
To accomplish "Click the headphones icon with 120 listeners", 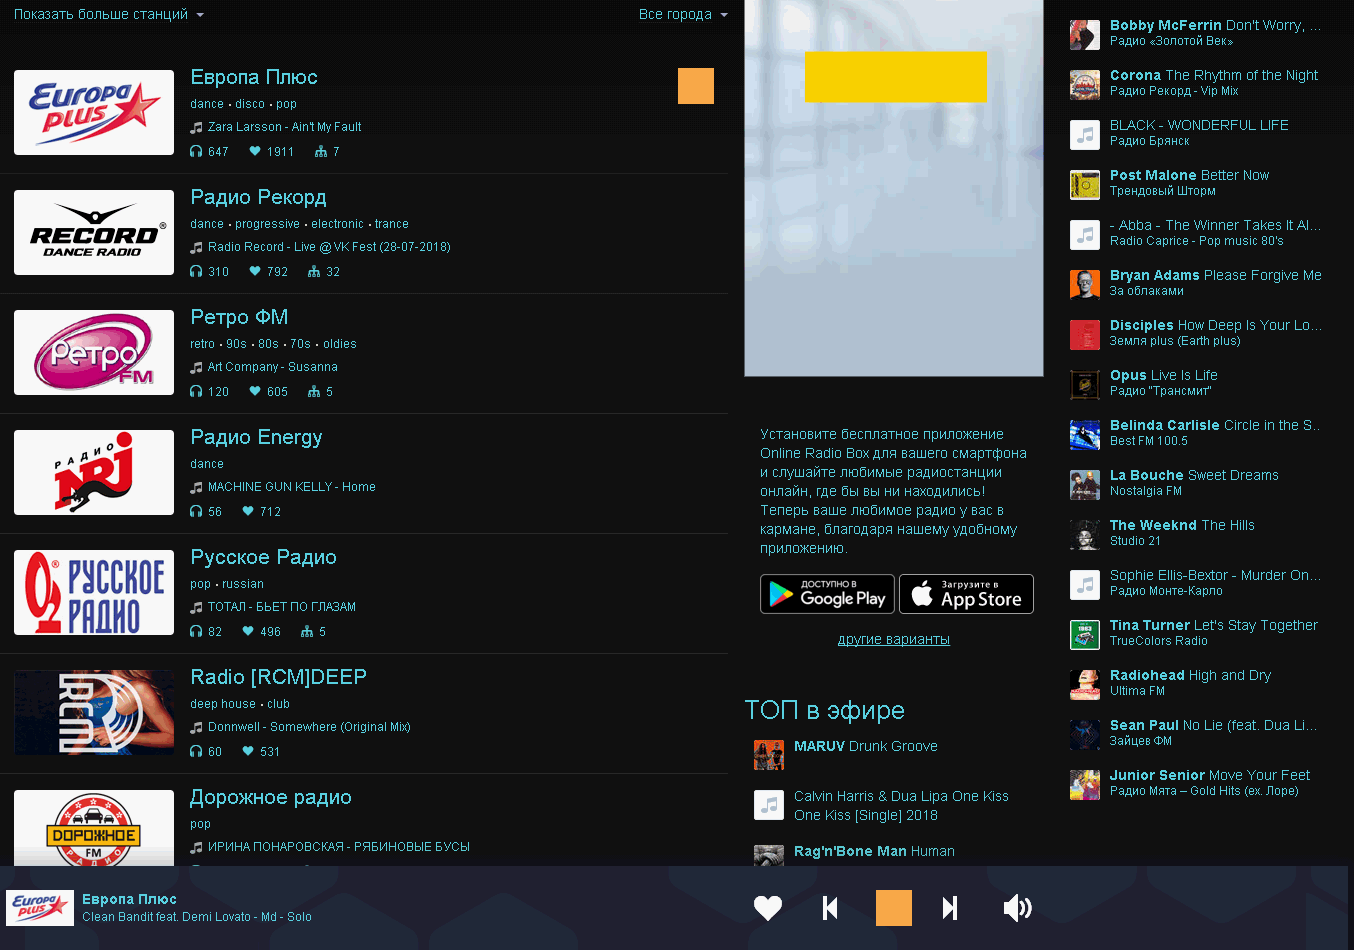I will click(x=196, y=391).
